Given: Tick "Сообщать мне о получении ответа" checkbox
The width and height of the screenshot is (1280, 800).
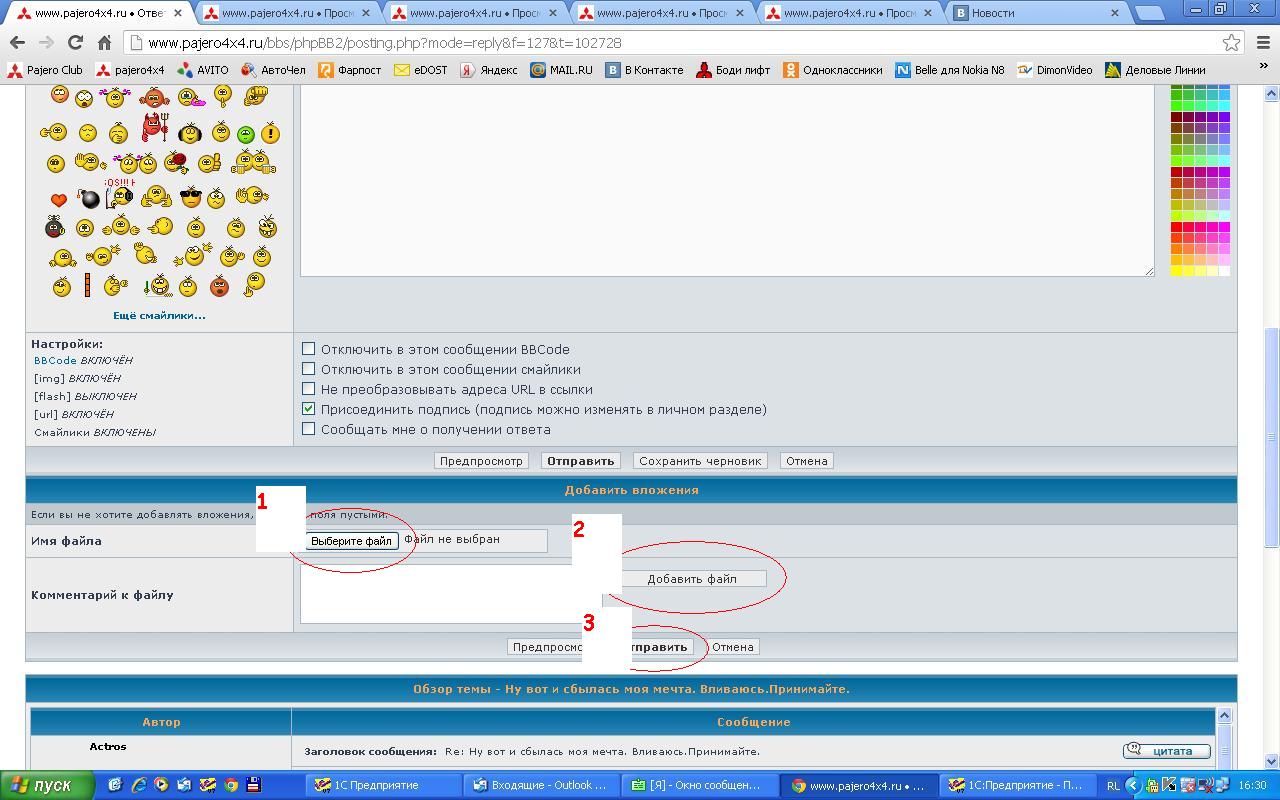Looking at the screenshot, I should (x=309, y=429).
